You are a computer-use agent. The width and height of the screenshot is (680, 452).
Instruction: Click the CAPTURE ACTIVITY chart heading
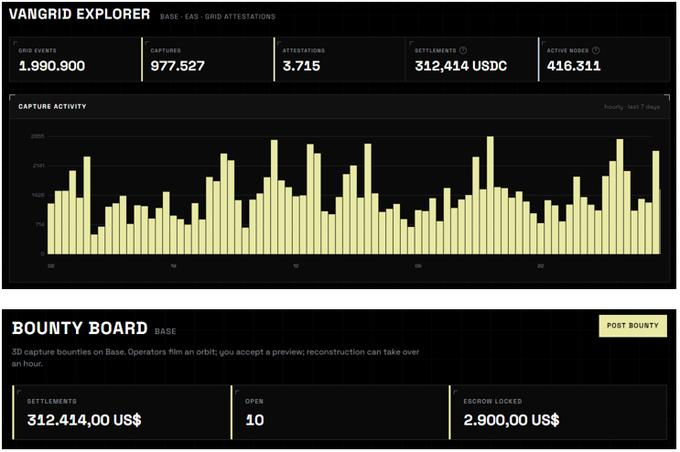[52, 107]
